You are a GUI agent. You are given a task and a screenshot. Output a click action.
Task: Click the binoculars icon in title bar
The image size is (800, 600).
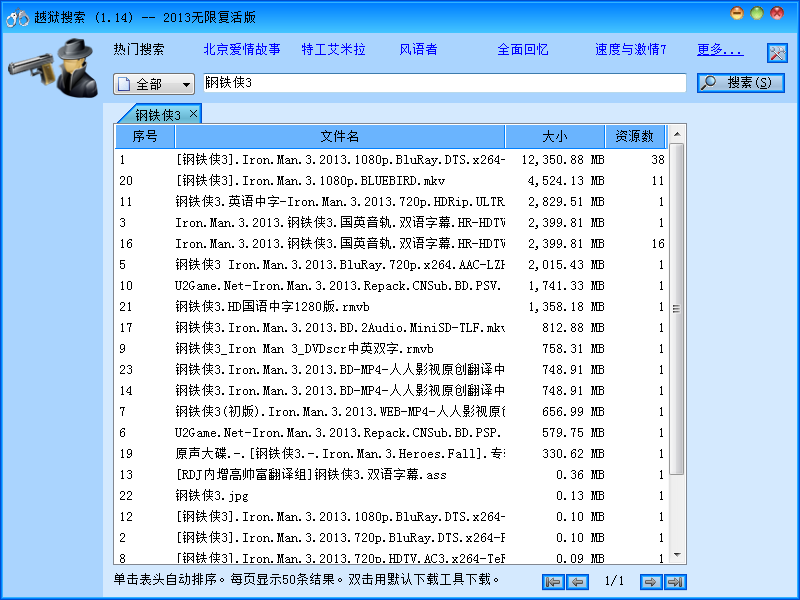click(15, 17)
